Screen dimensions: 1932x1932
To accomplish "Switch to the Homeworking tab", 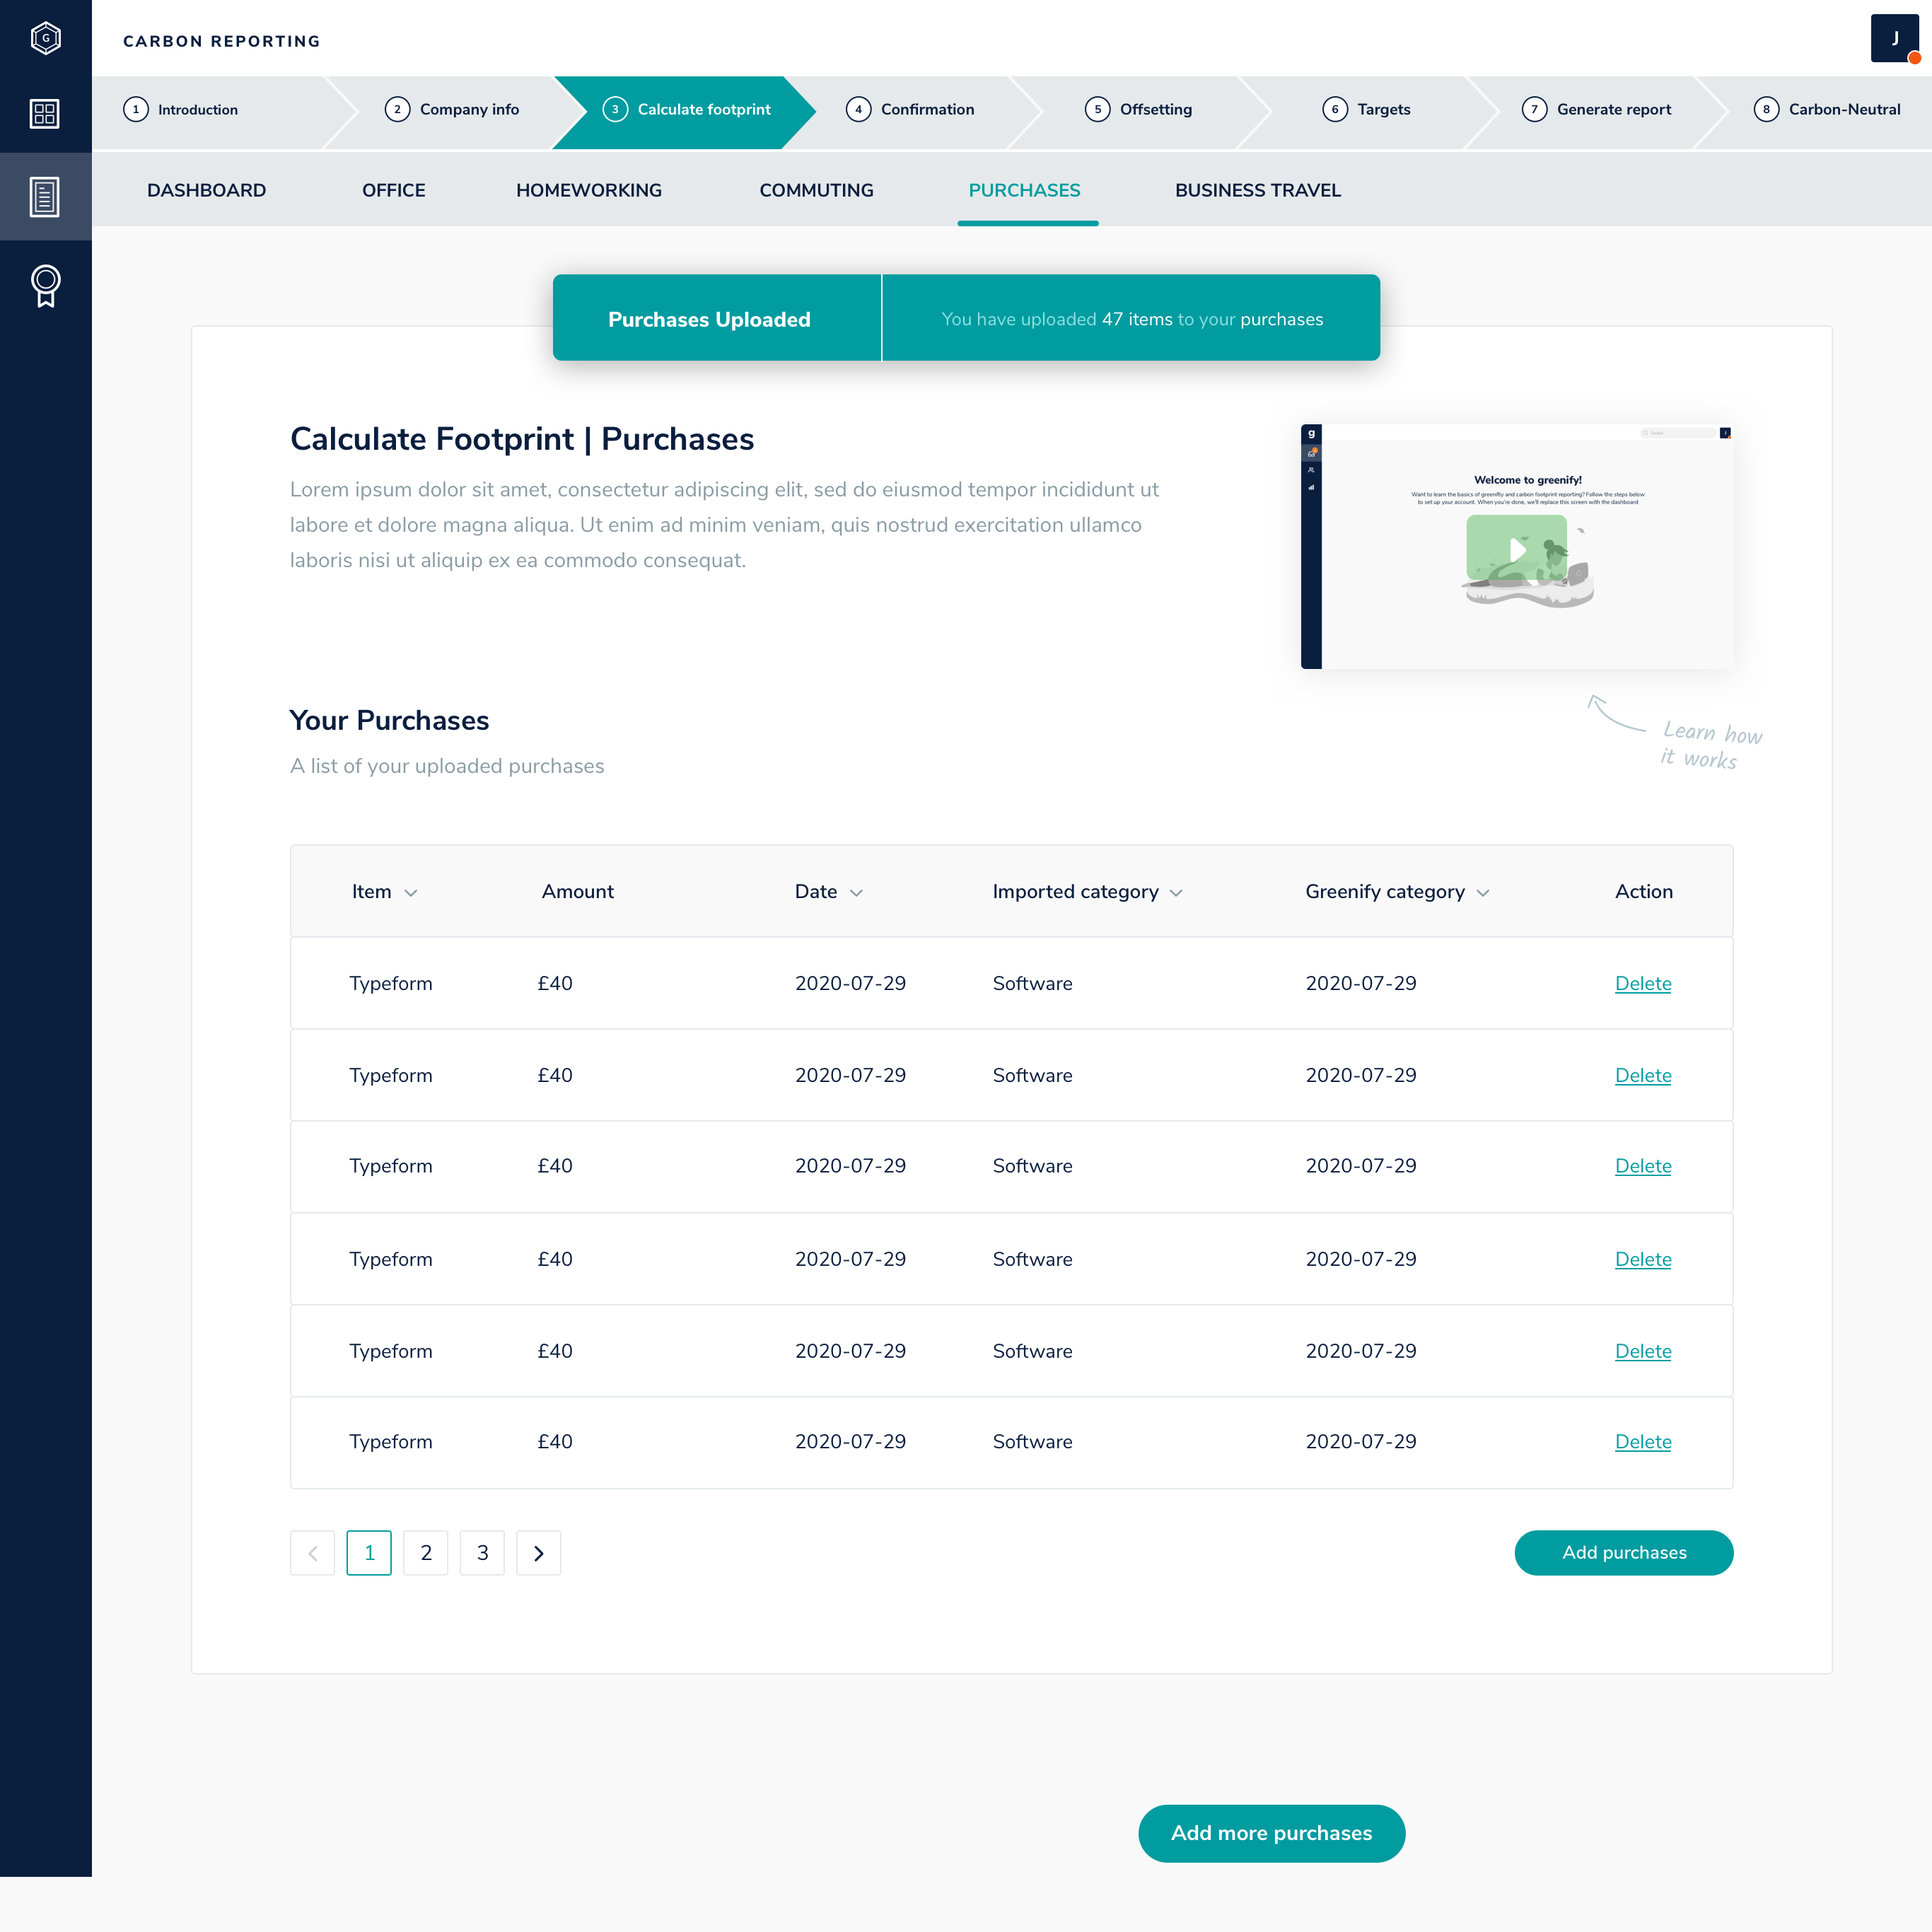I will (x=589, y=190).
